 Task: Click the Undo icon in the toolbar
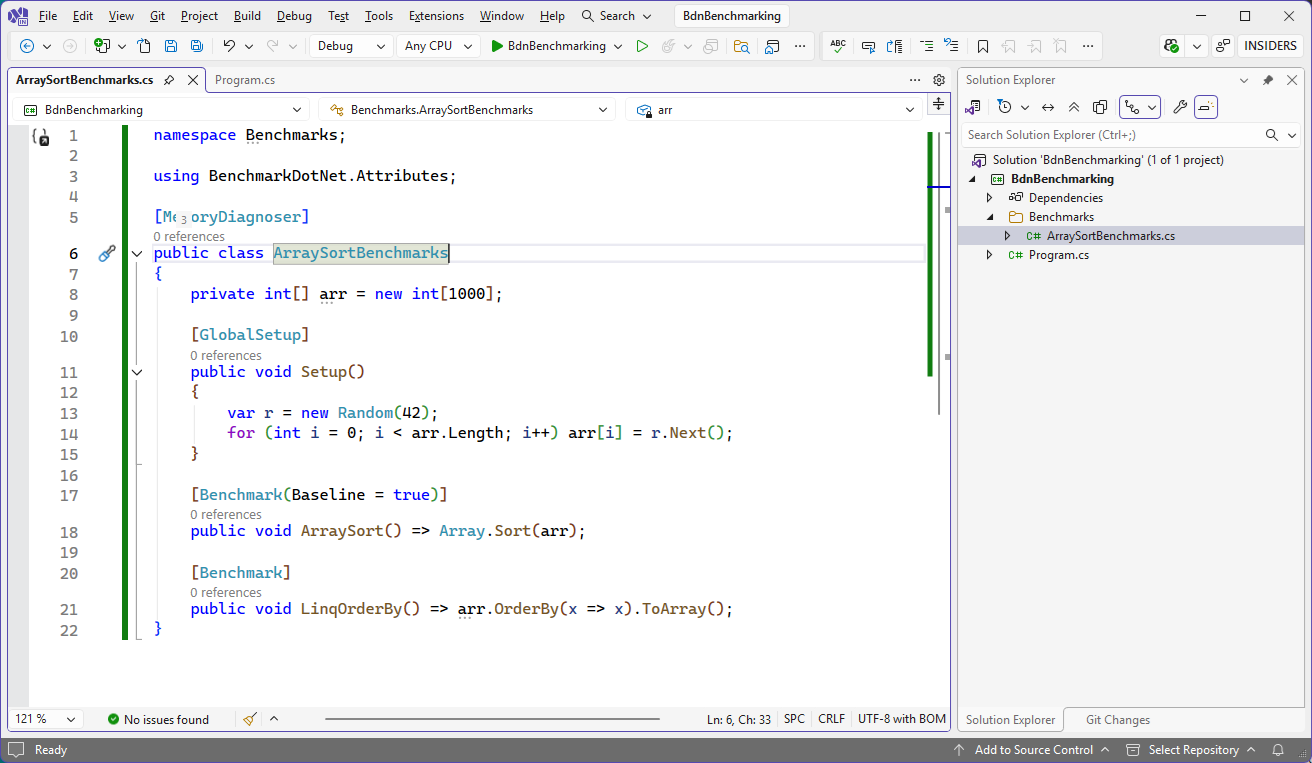(229, 46)
